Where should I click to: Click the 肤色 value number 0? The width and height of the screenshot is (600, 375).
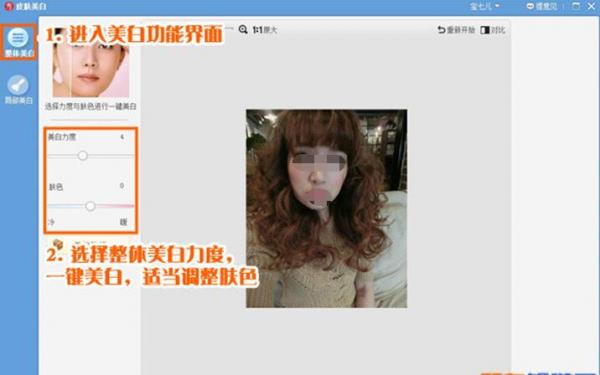click(122, 186)
